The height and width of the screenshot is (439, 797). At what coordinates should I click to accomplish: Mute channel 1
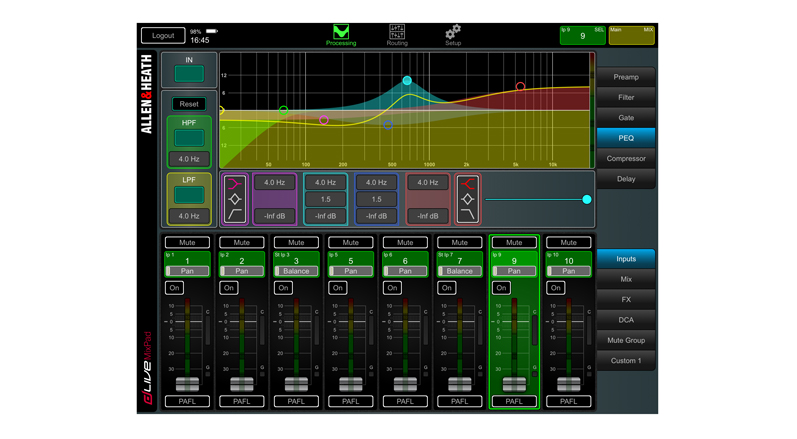187,242
